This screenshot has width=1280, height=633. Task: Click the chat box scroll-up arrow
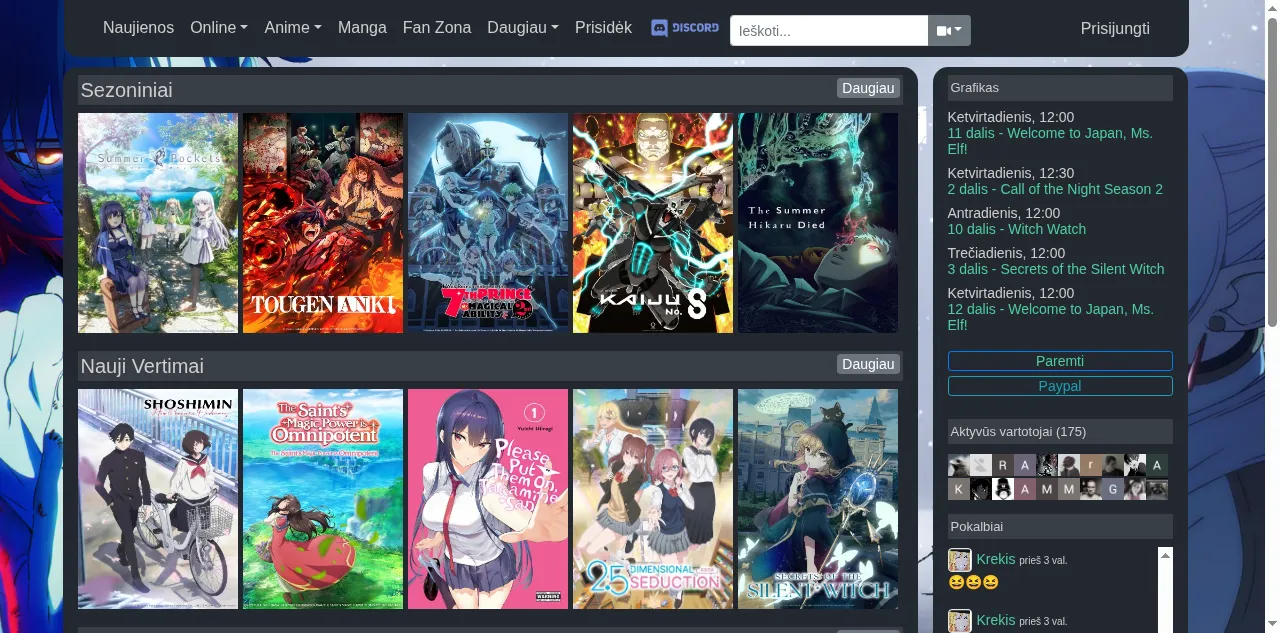(1165, 555)
